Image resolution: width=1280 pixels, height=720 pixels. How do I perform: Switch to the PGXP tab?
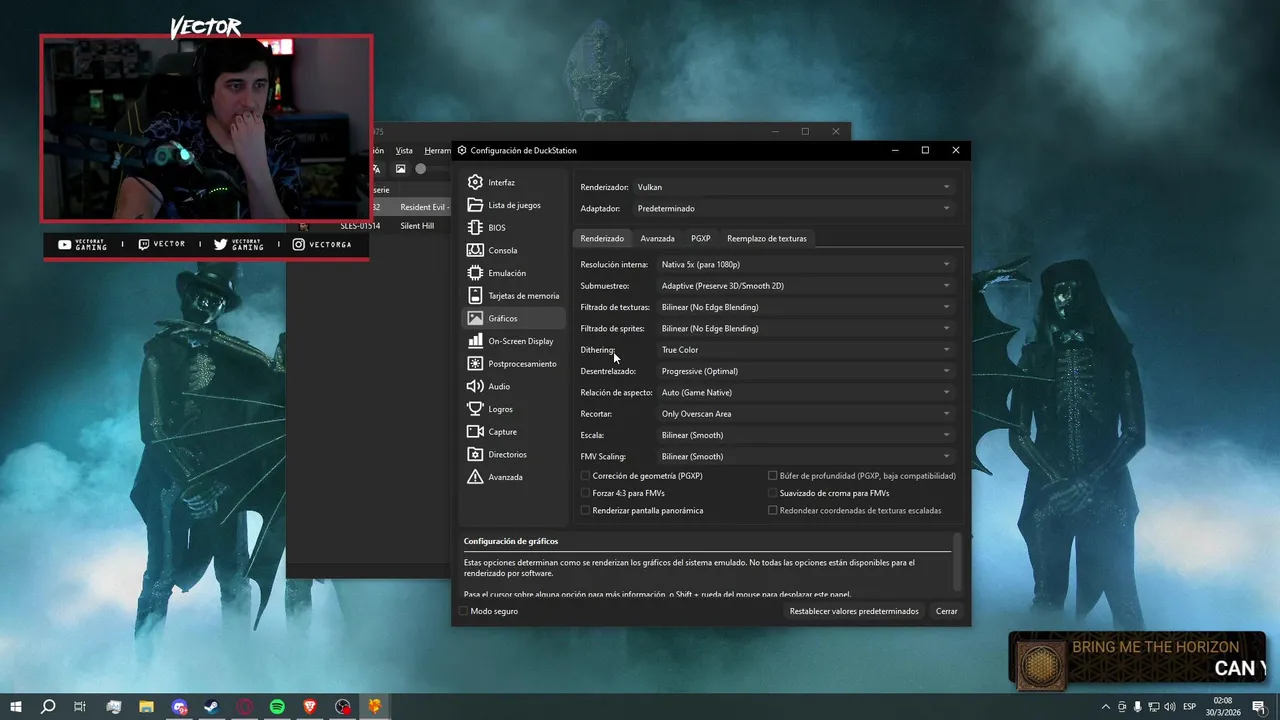(700, 238)
